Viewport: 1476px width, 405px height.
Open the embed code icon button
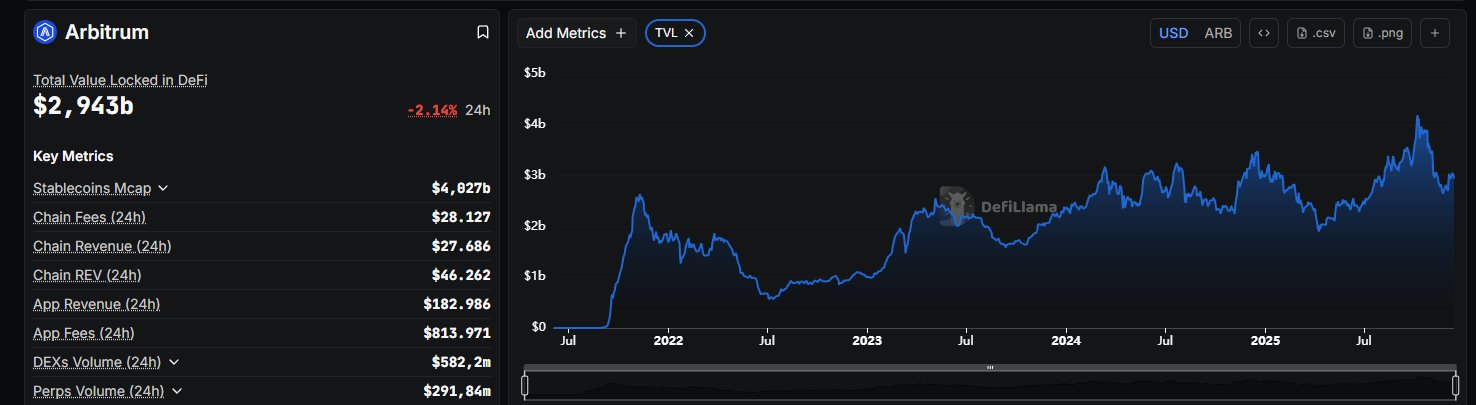point(1264,33)
